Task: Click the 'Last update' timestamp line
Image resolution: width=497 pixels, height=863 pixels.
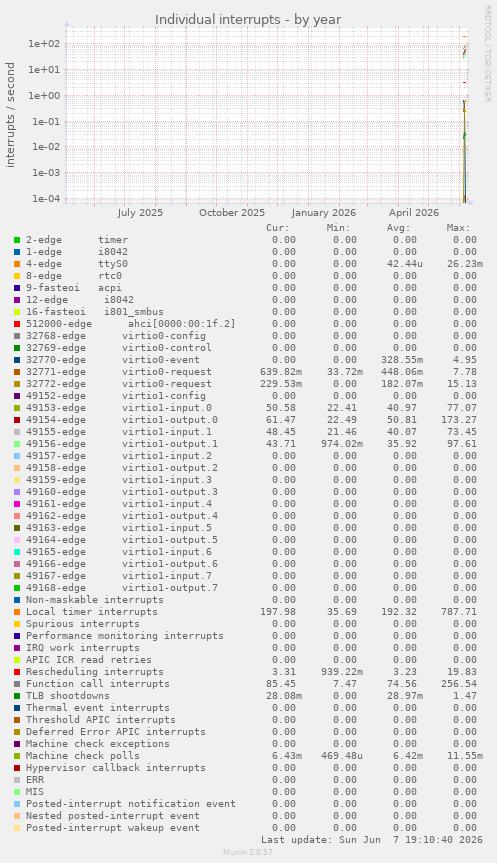Action: [372, 840]
